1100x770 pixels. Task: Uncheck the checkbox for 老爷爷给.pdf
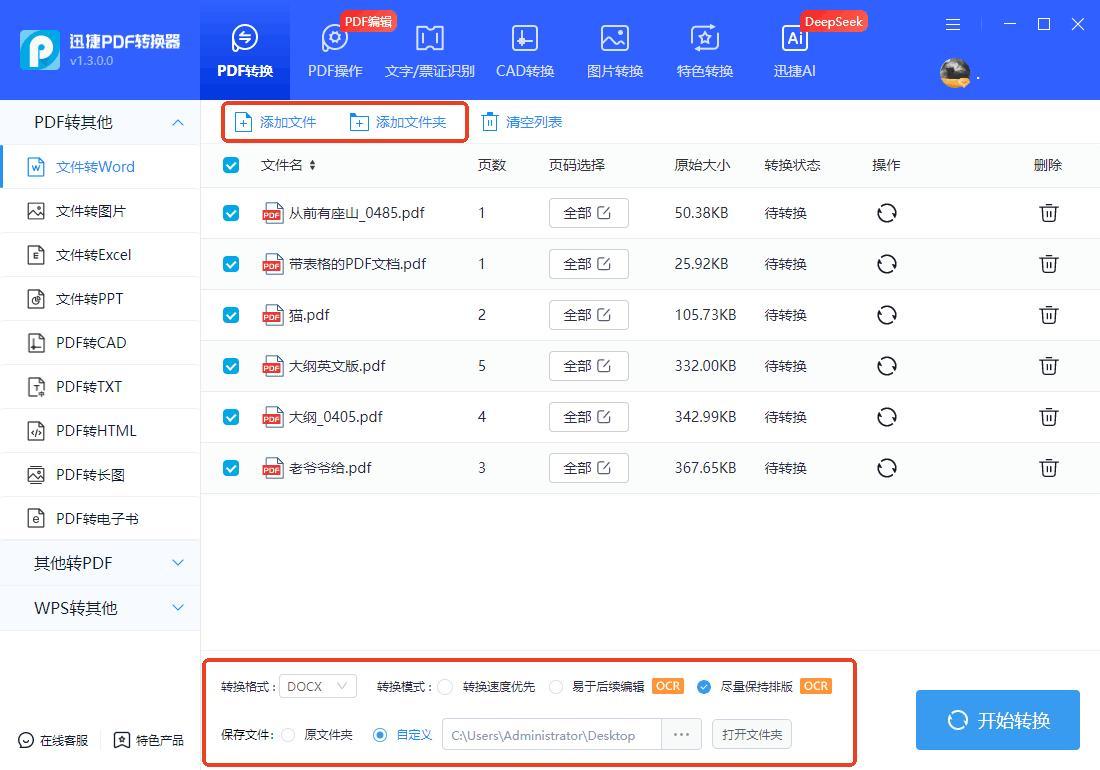click(x=231, y=468)
